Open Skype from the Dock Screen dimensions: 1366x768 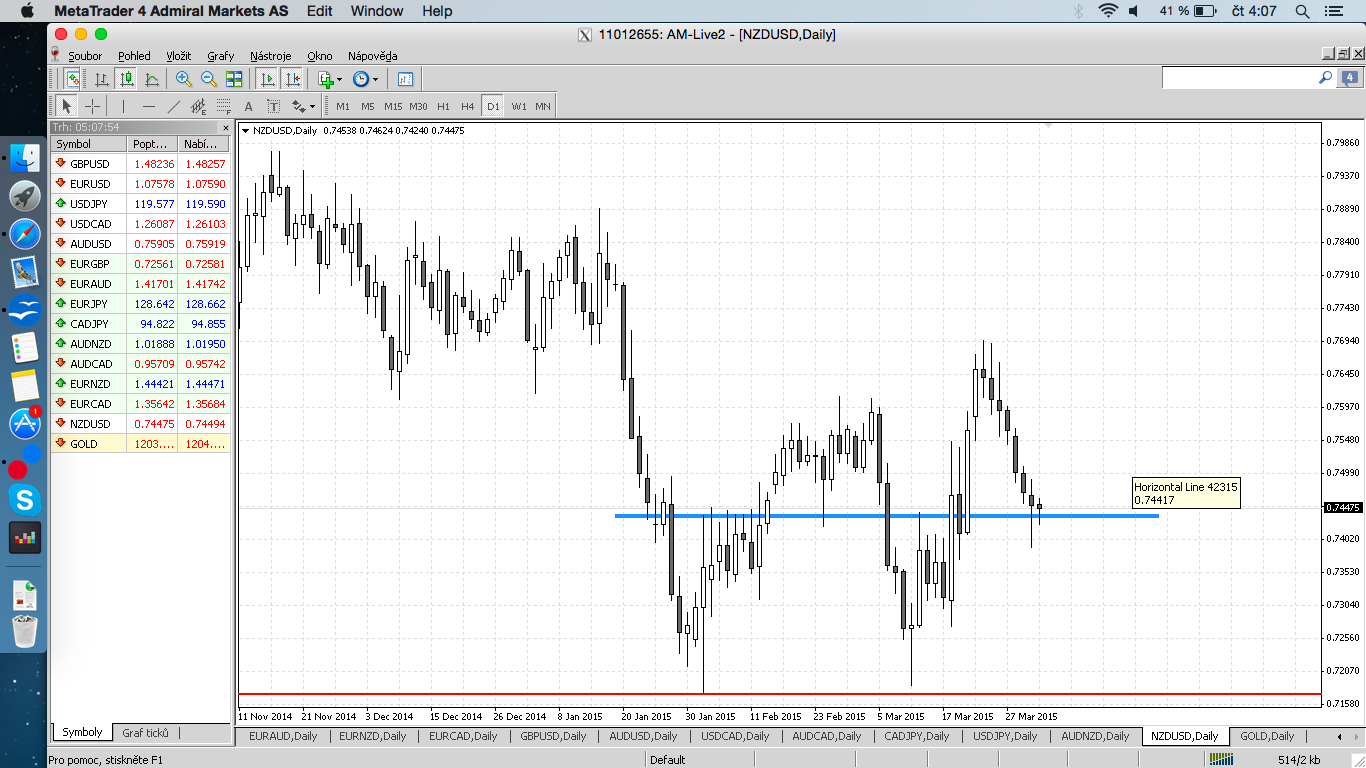[x=25, y=498]
